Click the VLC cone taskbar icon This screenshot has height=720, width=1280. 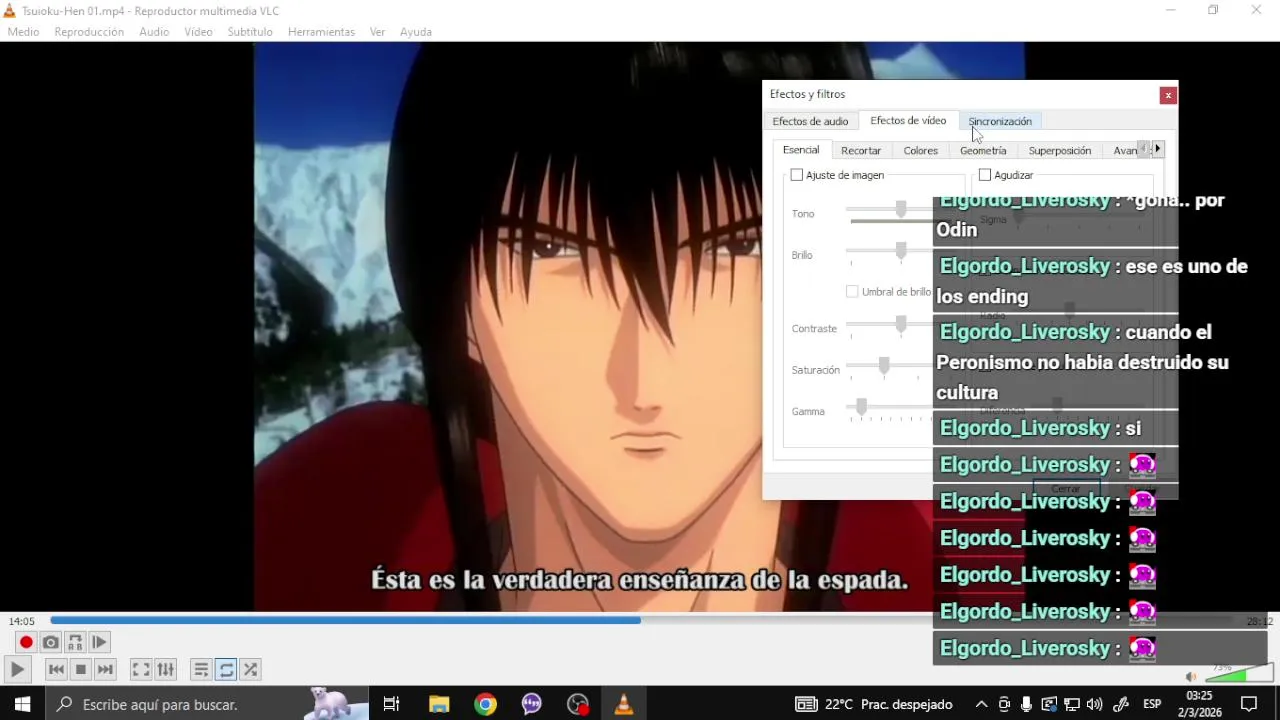coord(624,704)
